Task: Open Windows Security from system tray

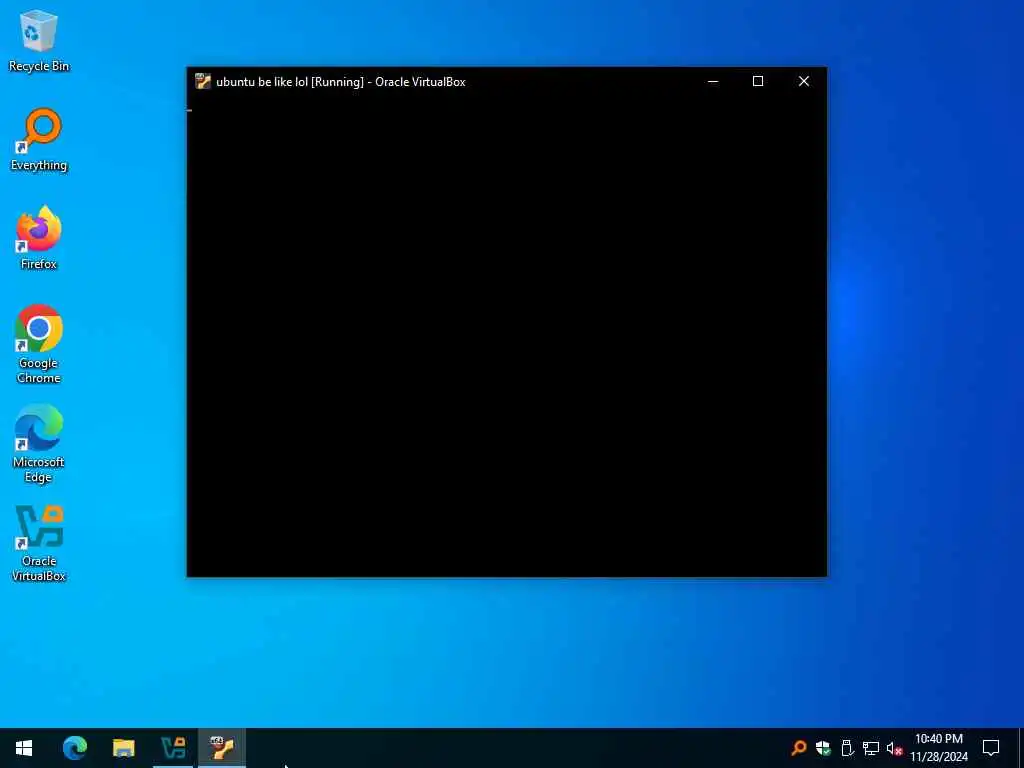Action: (x=823, y=748)
